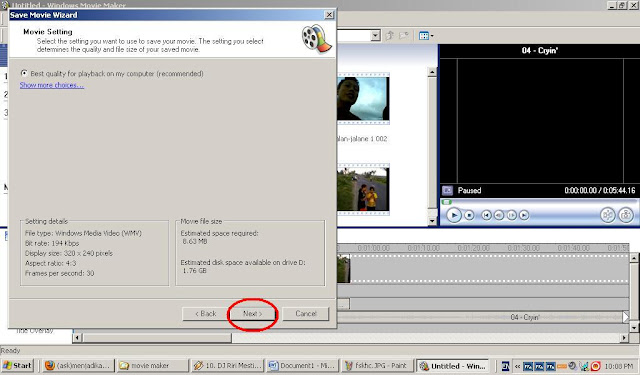Image resolution: width=640 pixels, height=375 pixels.
Task: Click the Ready status bar text
Action: tap(11, 350)
